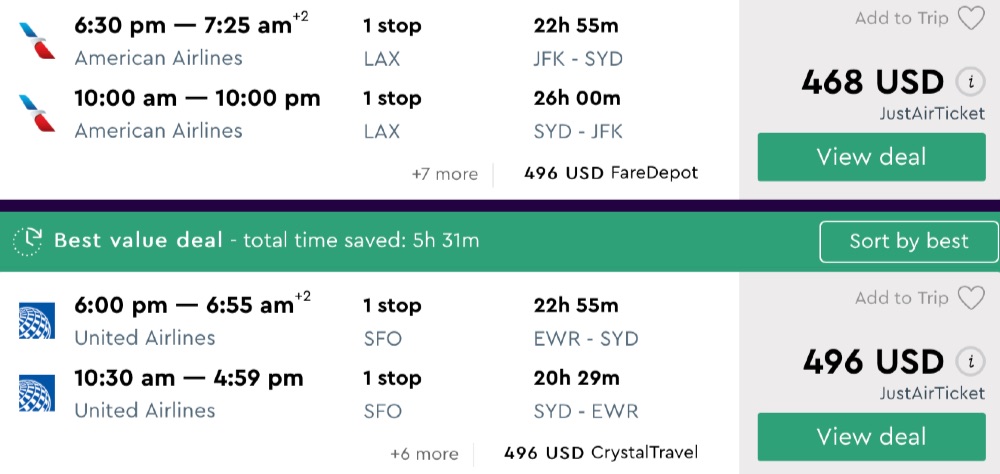Open price info icon beside 468 USD

(968, 82)
